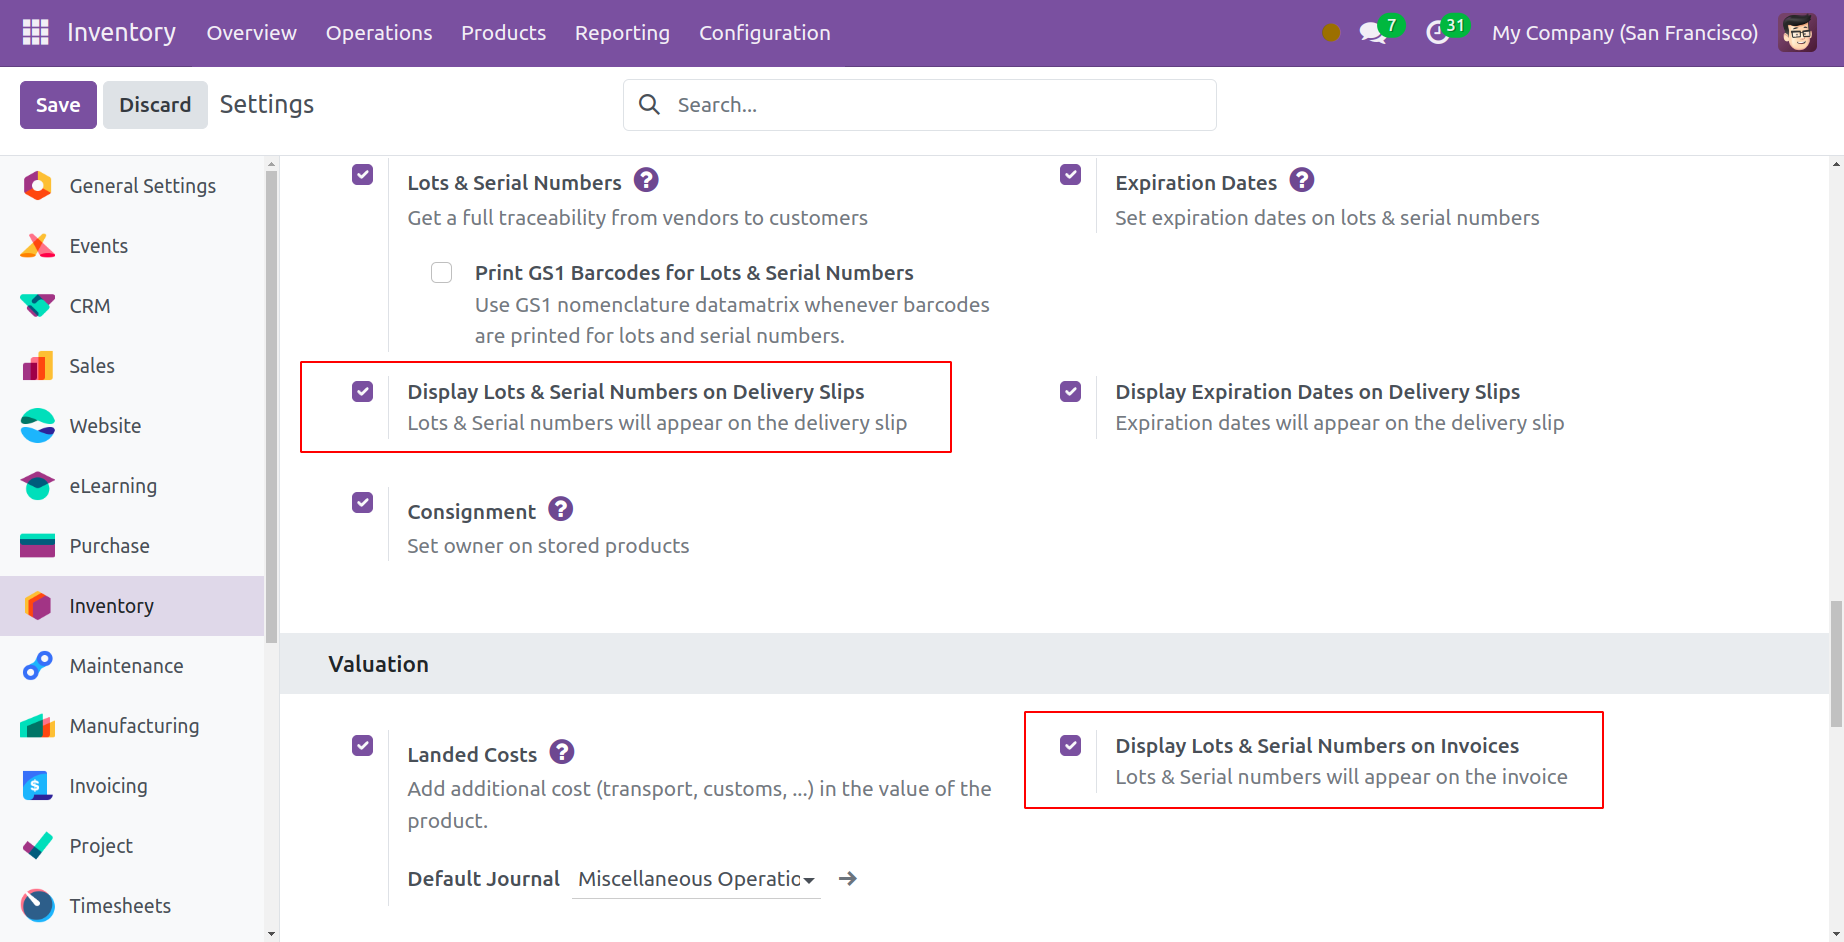Select Manufacturing in settings sidebar
The height and width of the screenshot is (942, 1844).
pyautogui.click(x=134, y=726)
